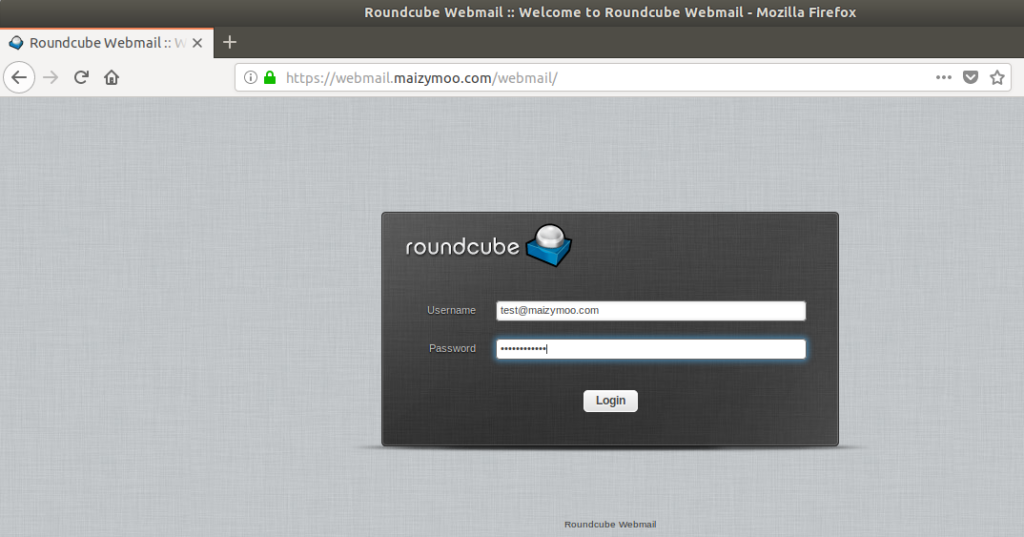Close the Roundcube Webmail tab
This screenshot has height=537, width=1024.
[197, 43]
